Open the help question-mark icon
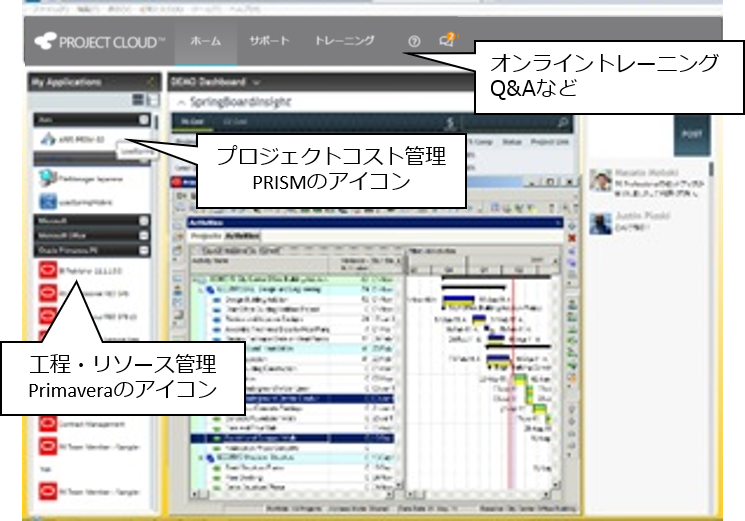 pos(414,42)
